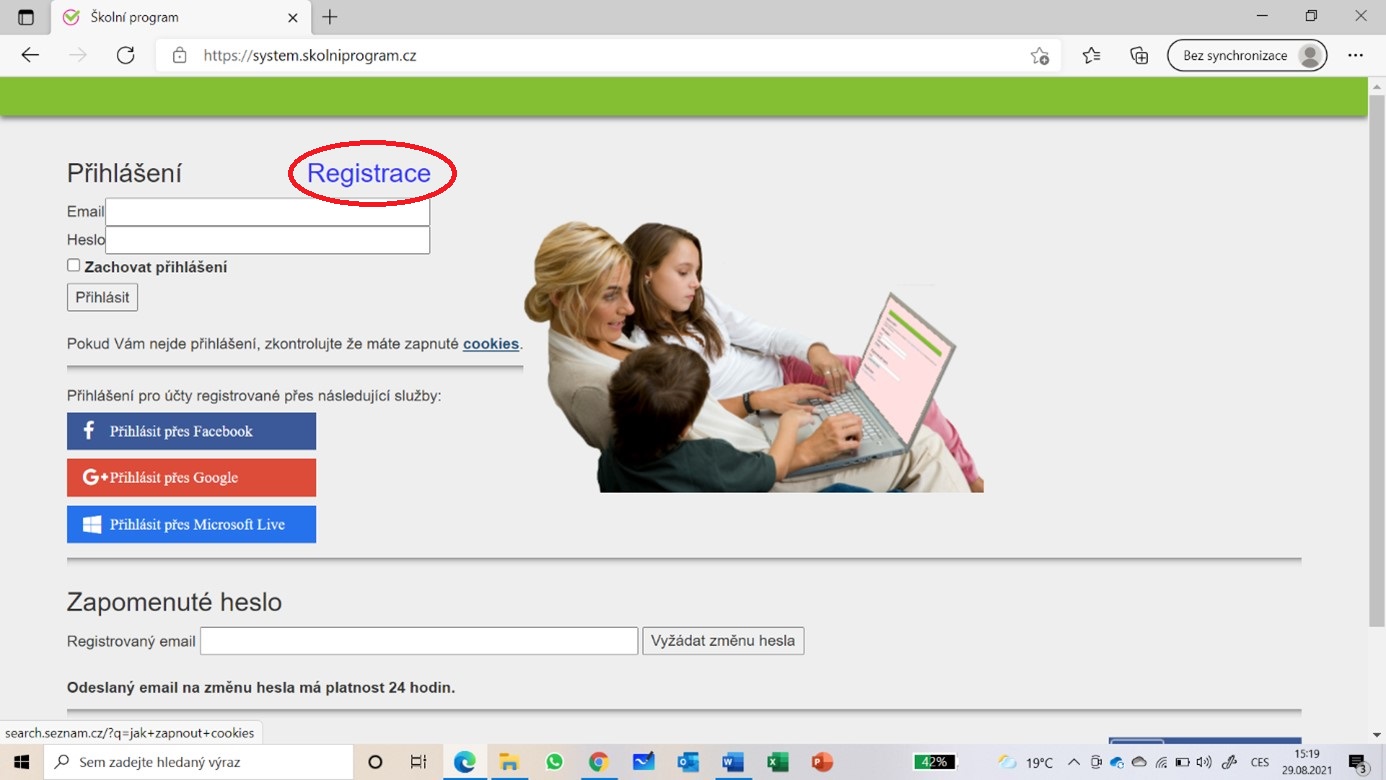Open Cortana circle icon on taskbar
The width and height of the screenshot is (1386, 780).
coord(375,762)
